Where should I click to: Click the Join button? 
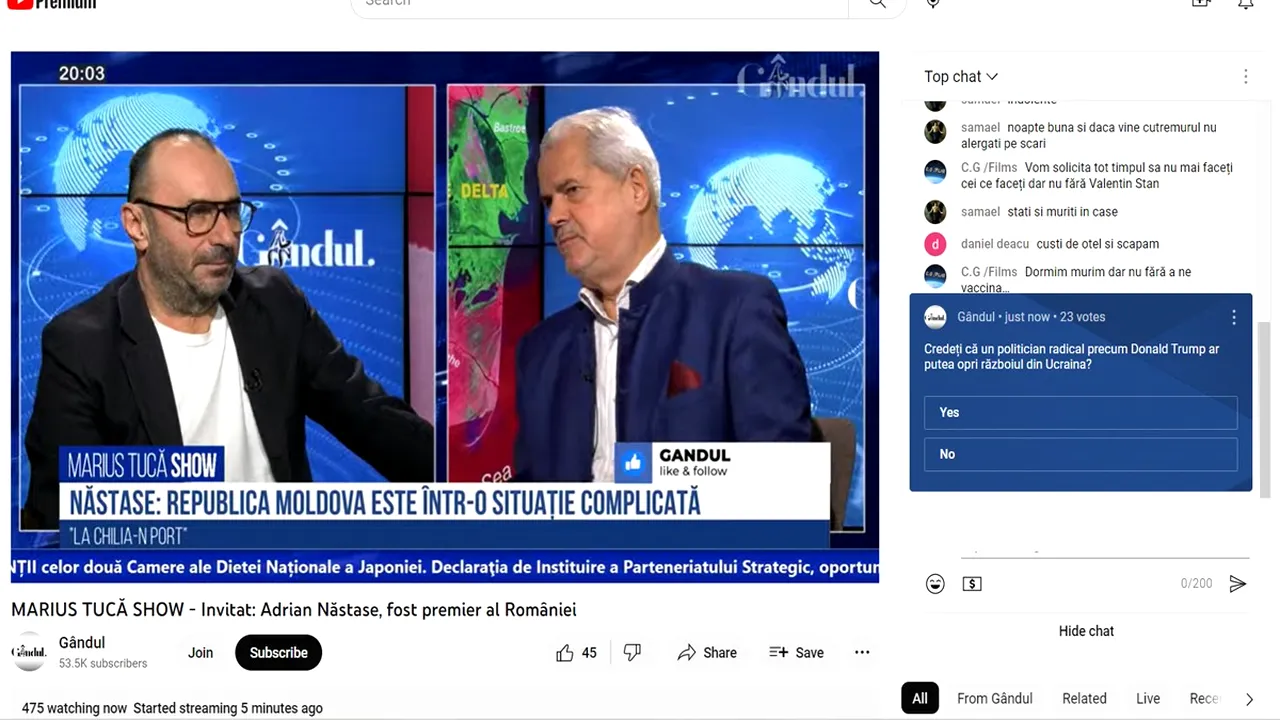[x=201, y=653]
